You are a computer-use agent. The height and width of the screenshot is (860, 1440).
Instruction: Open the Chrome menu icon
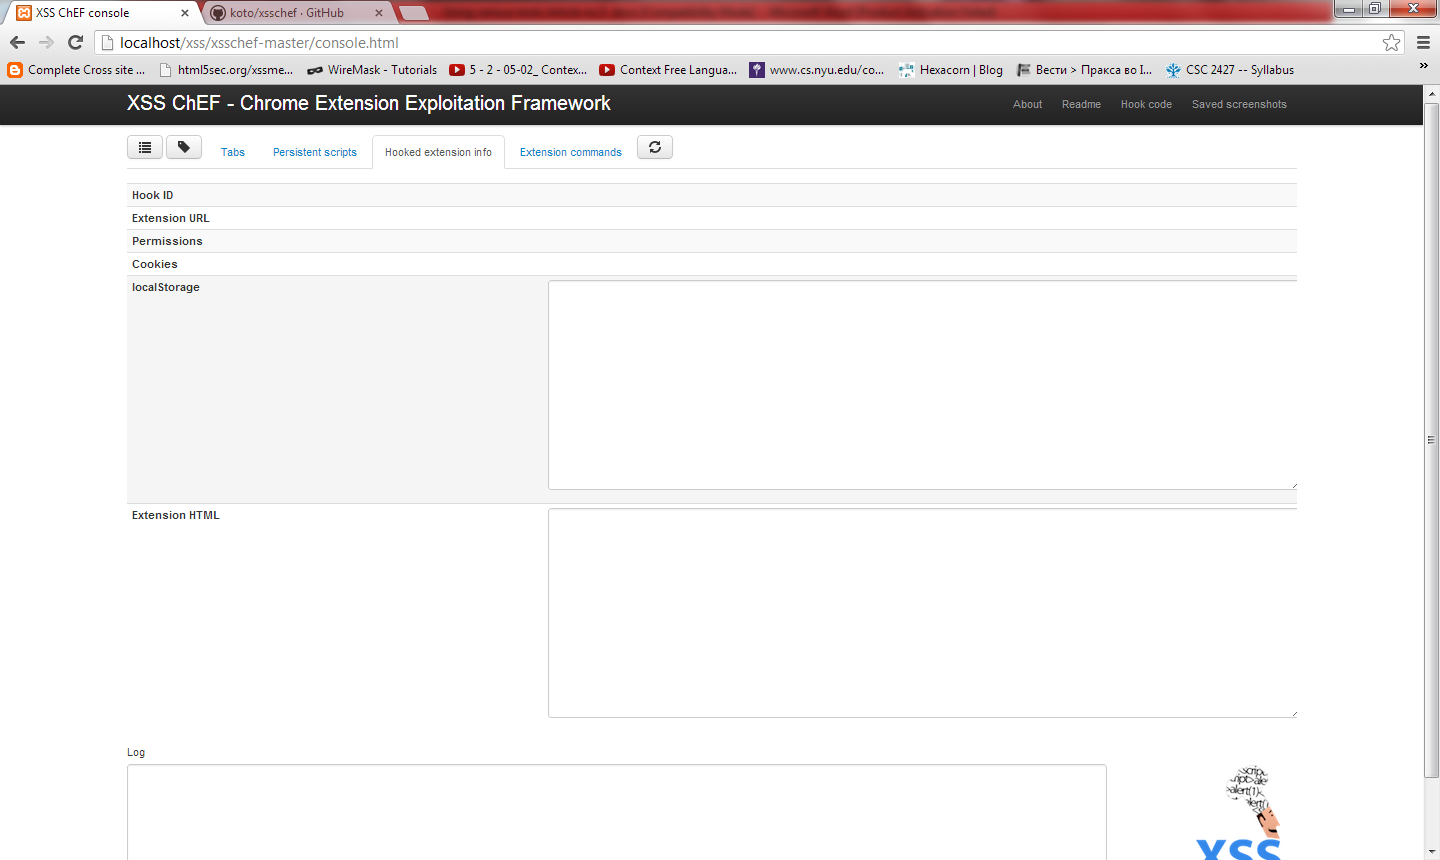(x=1423, y=42)
